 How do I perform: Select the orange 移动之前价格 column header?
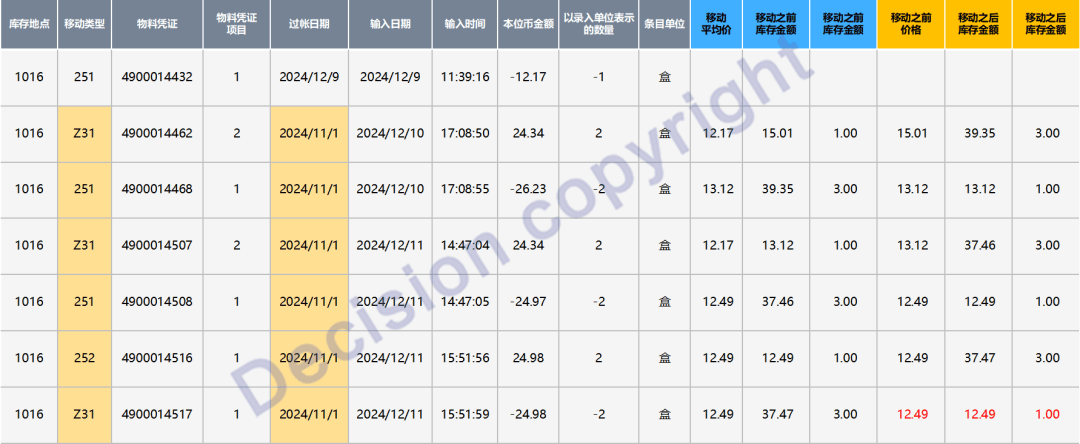(x=910, y=23)
